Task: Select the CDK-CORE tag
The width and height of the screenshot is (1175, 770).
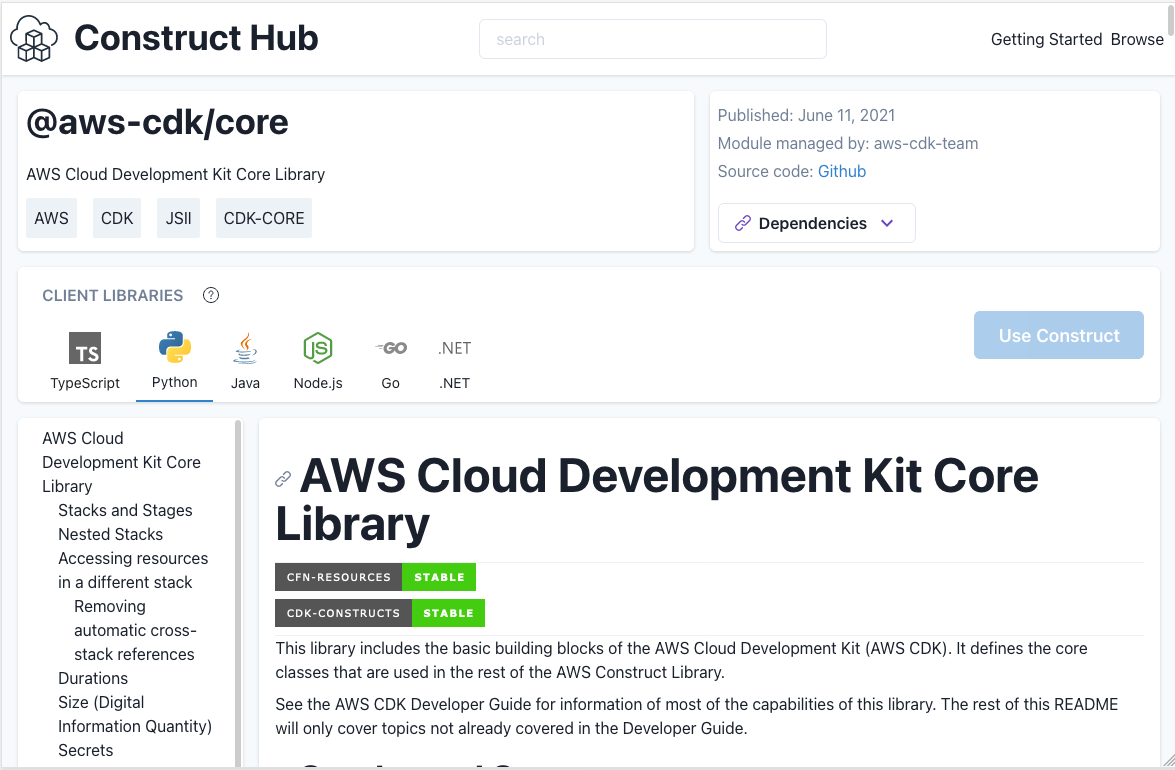Action: point(263,217)
